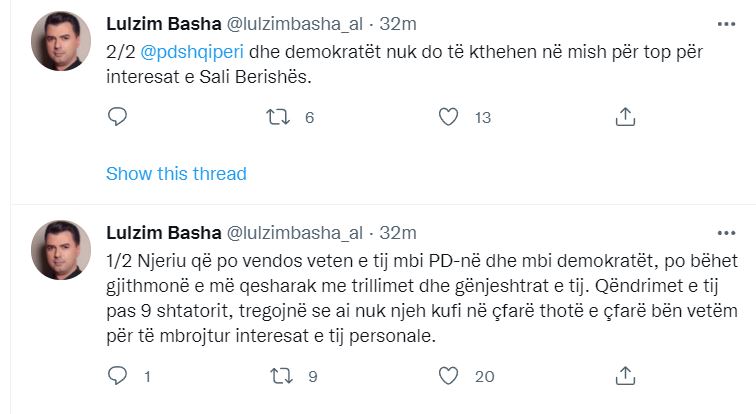Share the 2/2 tweet
The width and height of the screenshot is (756, 414).
(x=625, y=117)
